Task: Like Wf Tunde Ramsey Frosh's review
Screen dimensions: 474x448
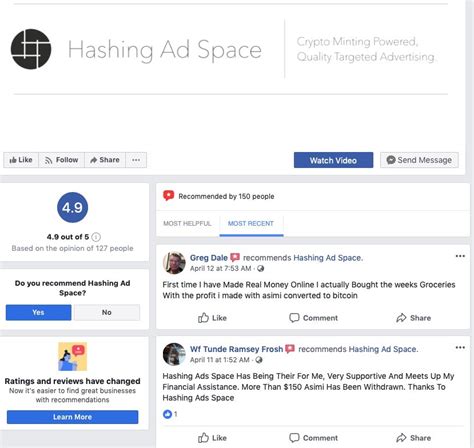Action: (x=212, y=438)
